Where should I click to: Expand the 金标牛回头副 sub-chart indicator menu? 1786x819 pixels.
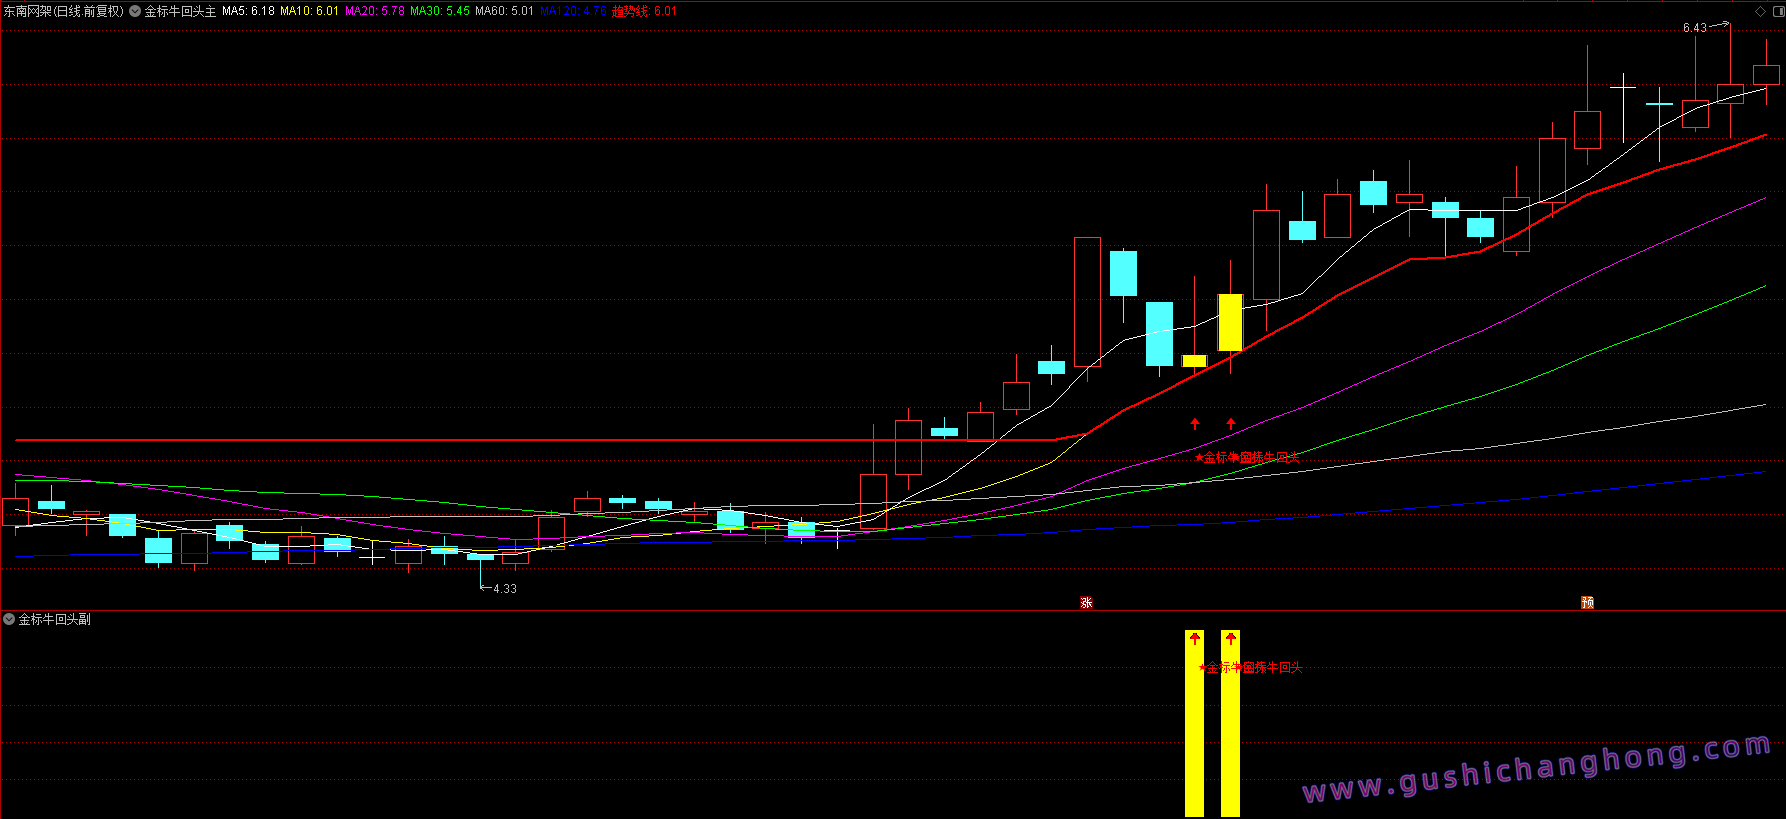tap(9, 620)
